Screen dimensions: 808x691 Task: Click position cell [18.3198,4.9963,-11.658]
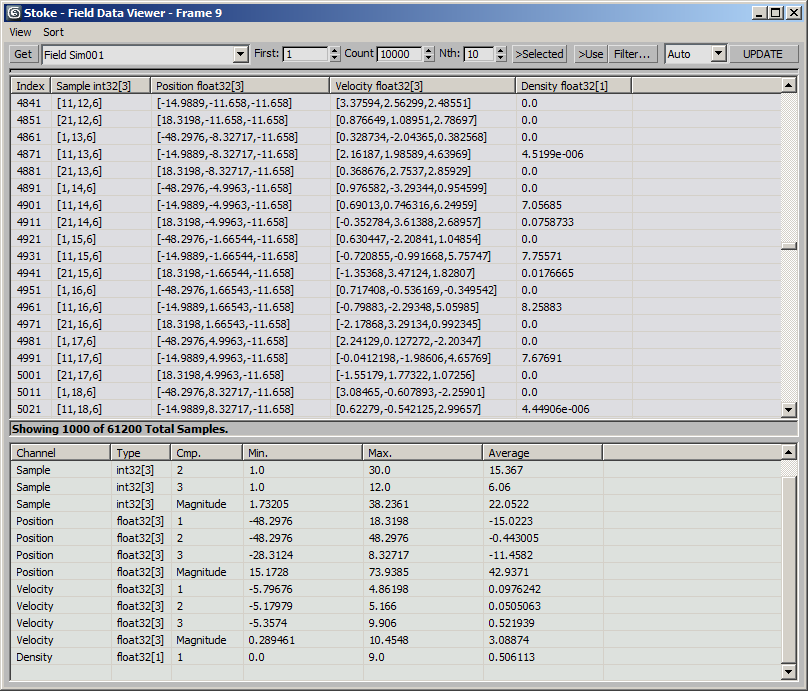(x=220, y=375)
